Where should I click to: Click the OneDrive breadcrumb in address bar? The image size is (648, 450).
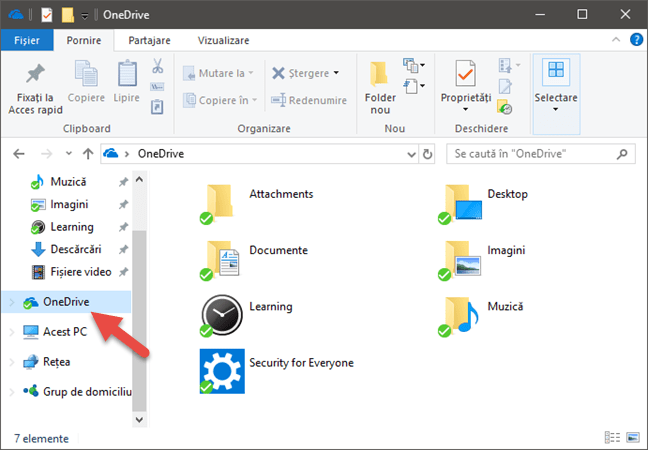(x=161, y=154)
